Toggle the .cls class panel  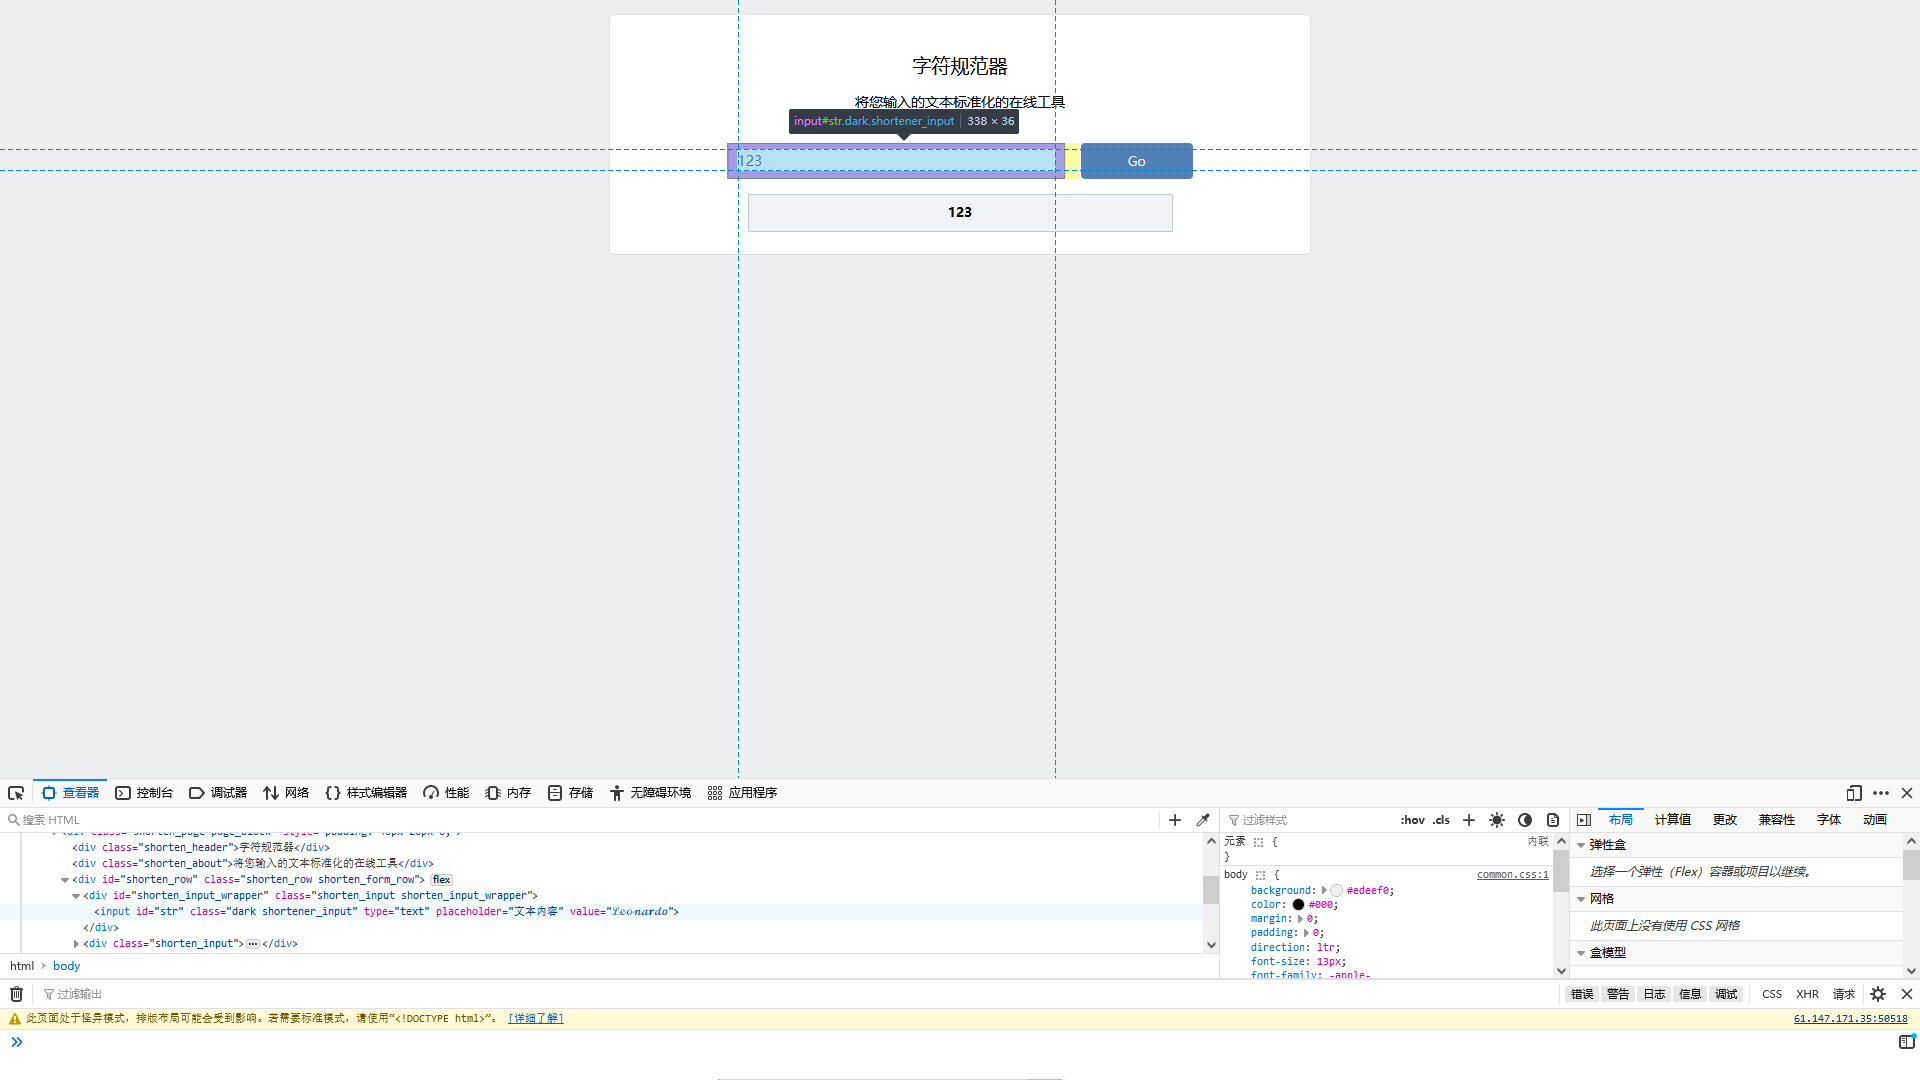click(1441, 820)
